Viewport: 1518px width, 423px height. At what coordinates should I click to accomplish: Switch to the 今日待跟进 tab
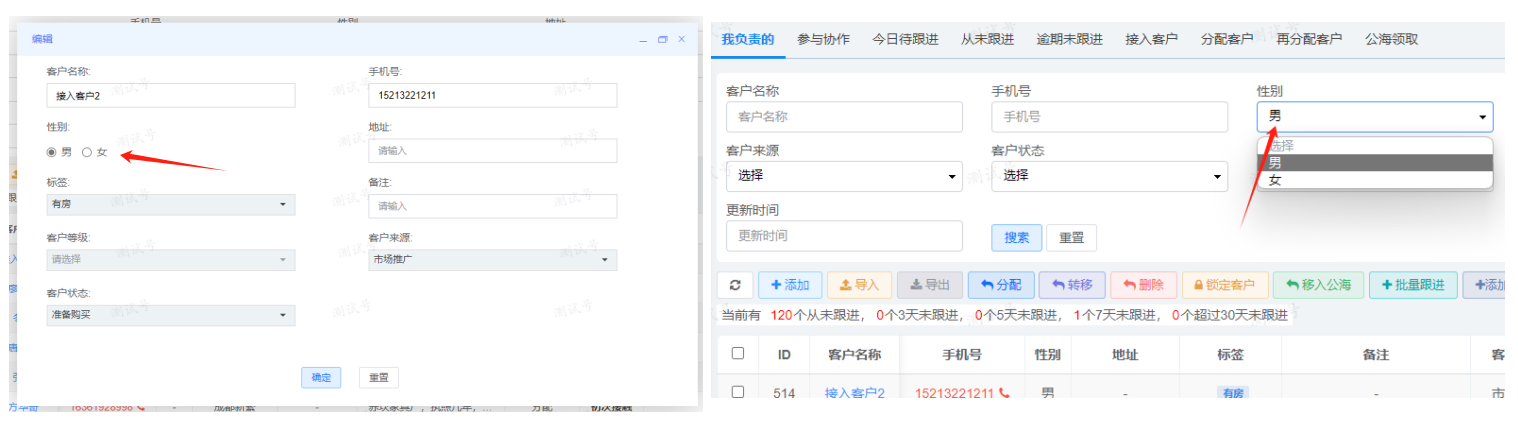point(905,39)
